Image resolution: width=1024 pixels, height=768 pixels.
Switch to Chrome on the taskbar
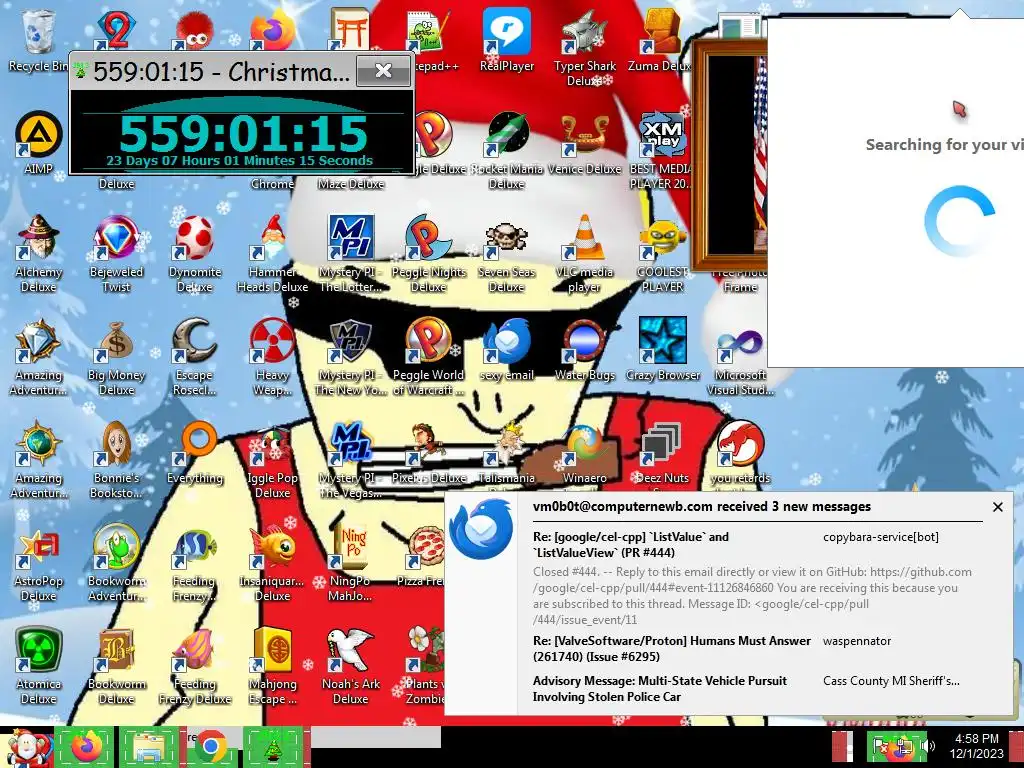point(210,746)
